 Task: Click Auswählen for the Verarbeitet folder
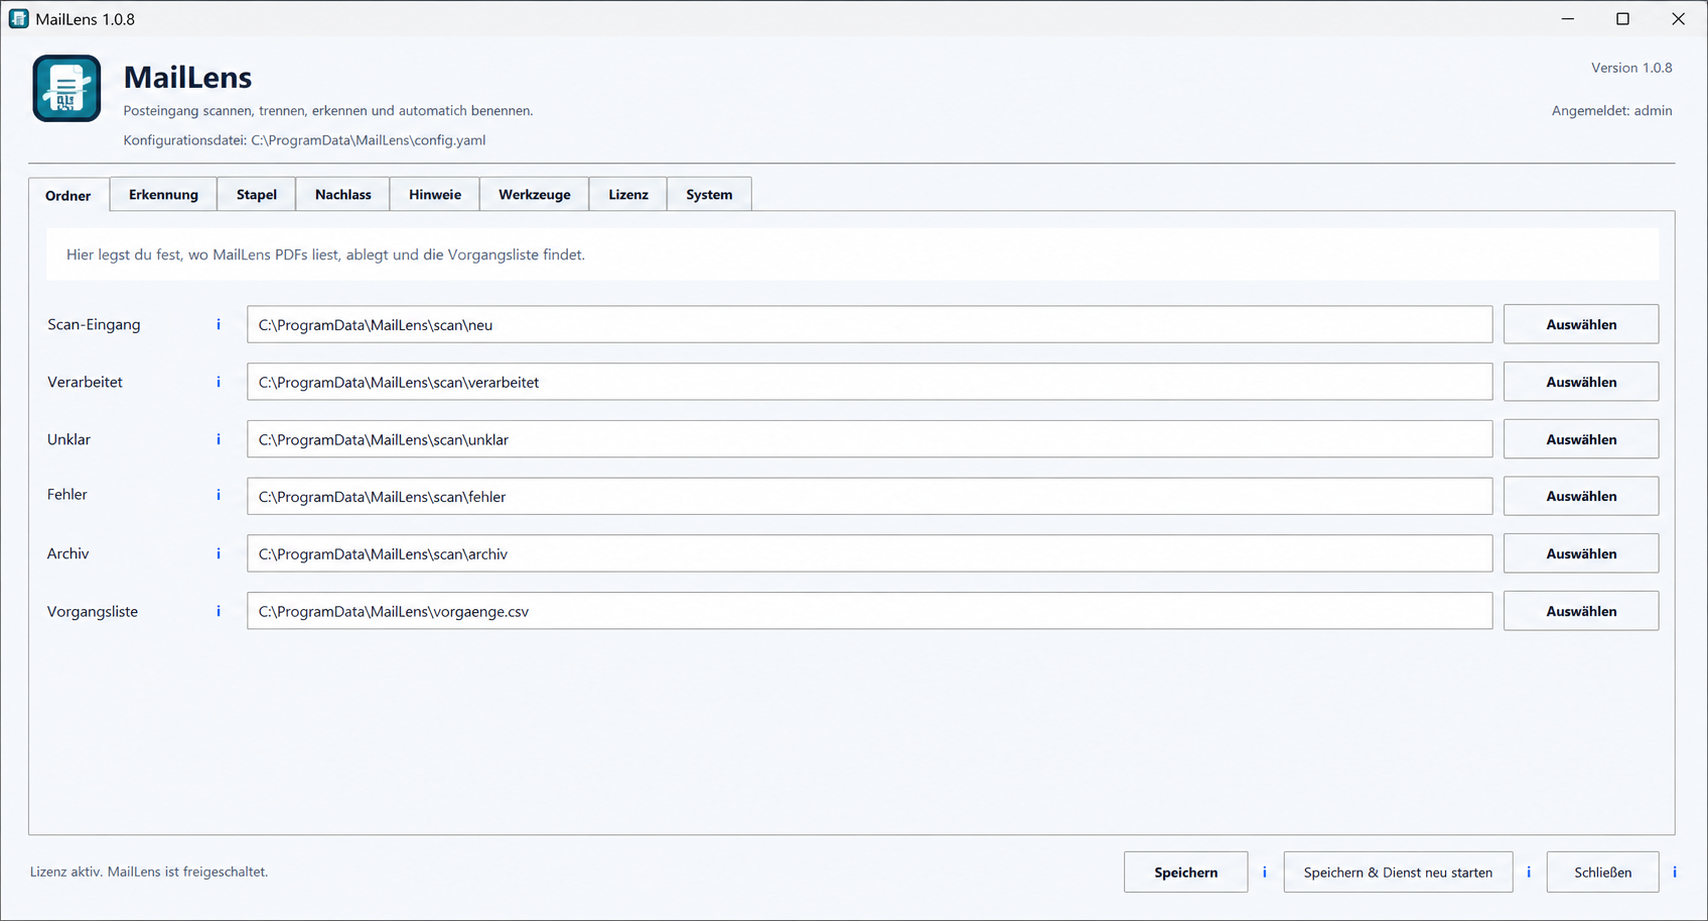click(x=1581, y=382)
